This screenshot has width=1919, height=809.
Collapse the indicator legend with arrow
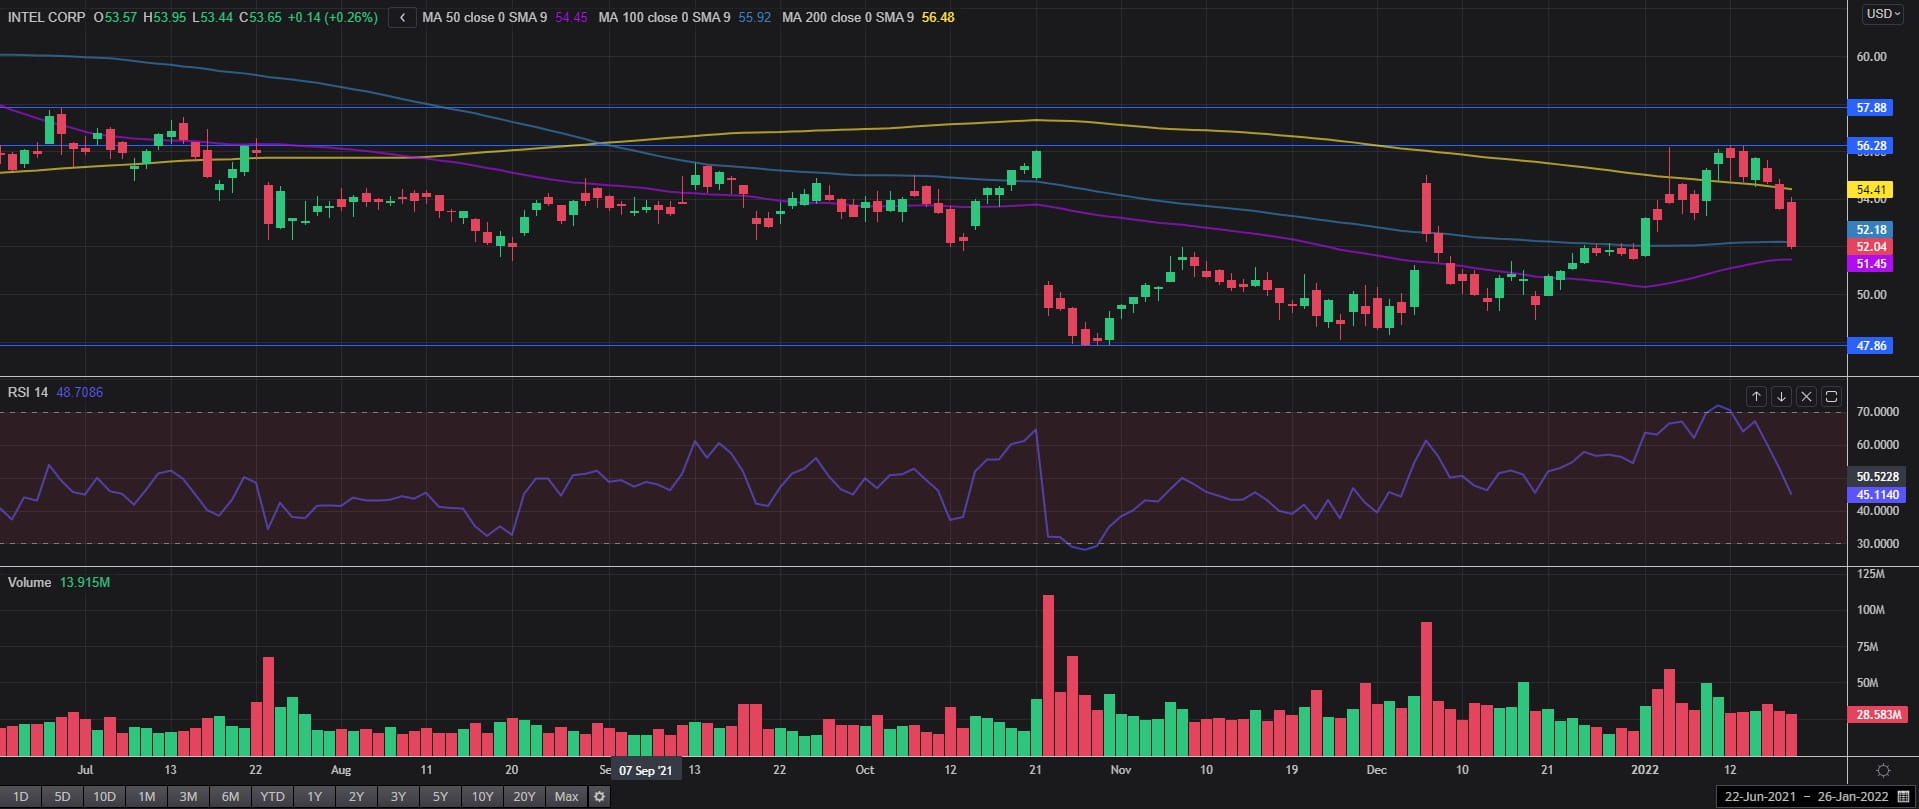pyautogui.click(x=402, y=18)
